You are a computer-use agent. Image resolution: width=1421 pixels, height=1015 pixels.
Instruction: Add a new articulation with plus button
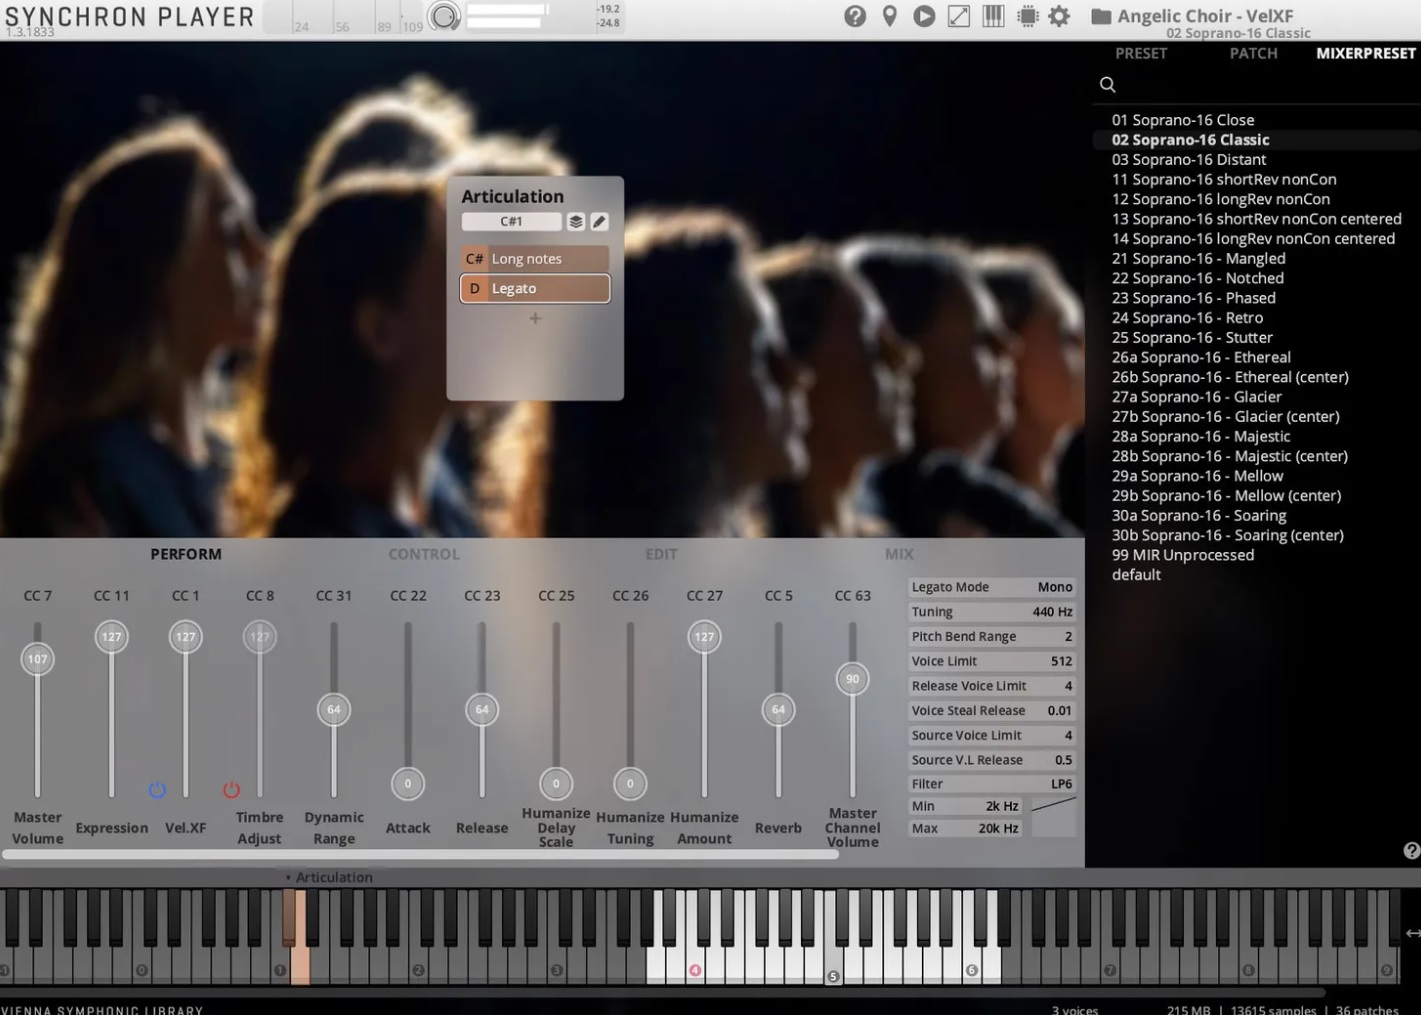[x=535, y=318]
